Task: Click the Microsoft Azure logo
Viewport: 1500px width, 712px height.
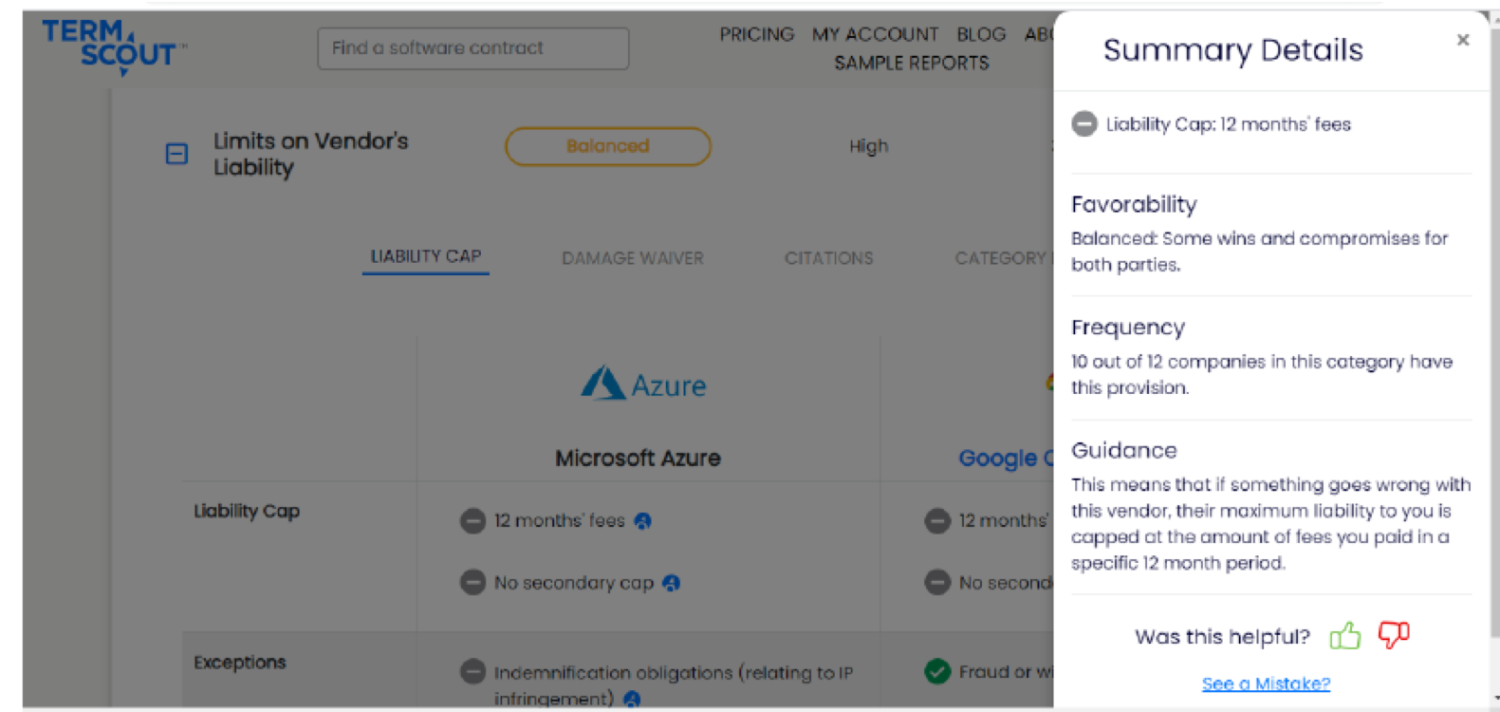Action: (x=643, y=384)
